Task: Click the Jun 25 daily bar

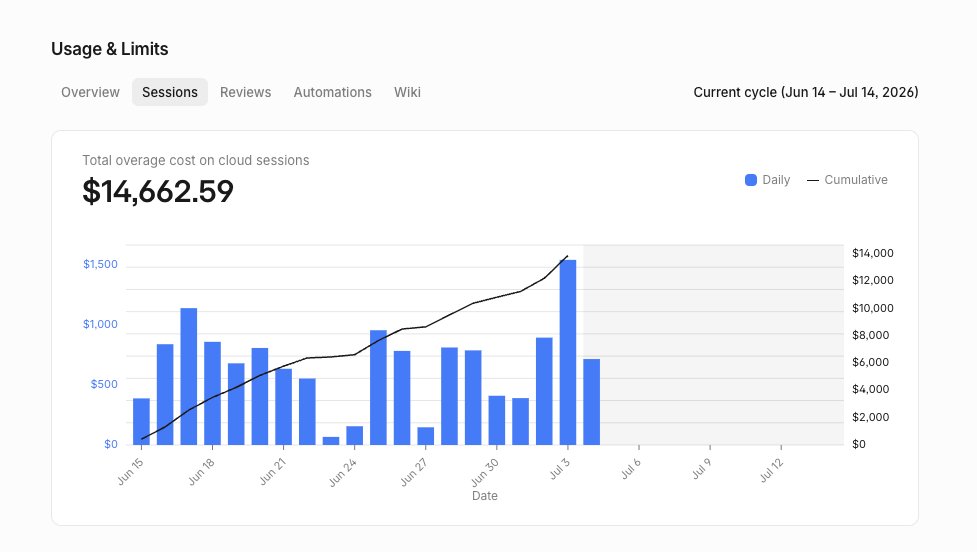Action: (378, 388)
